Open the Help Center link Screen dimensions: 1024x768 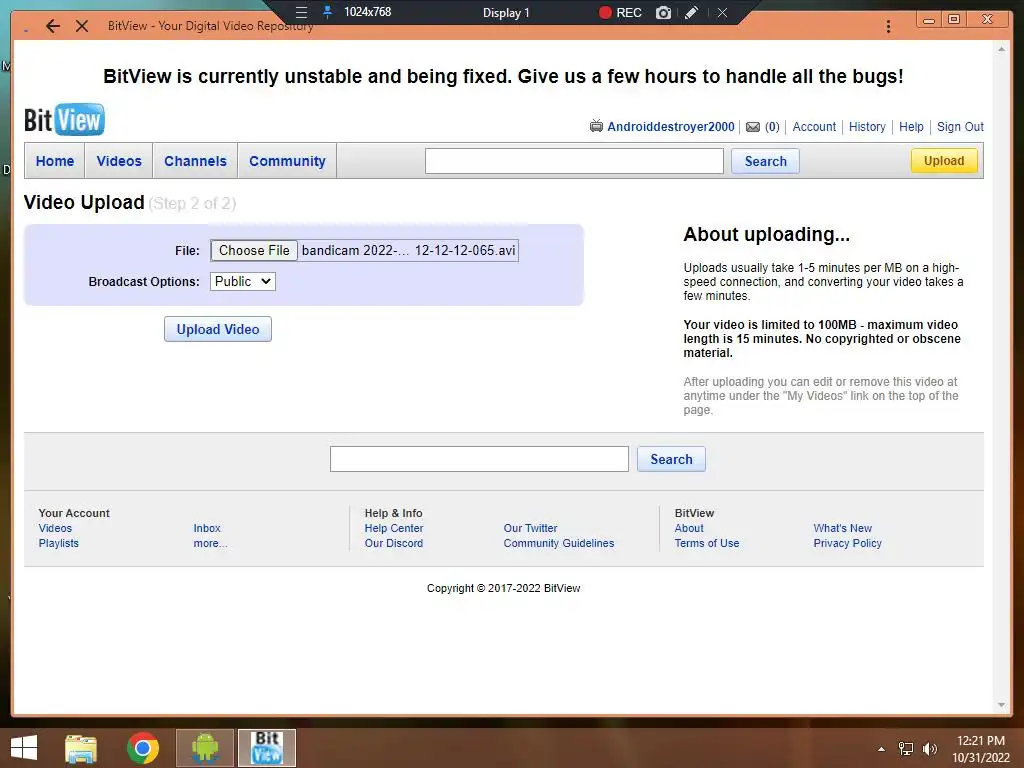click(394, 528)
